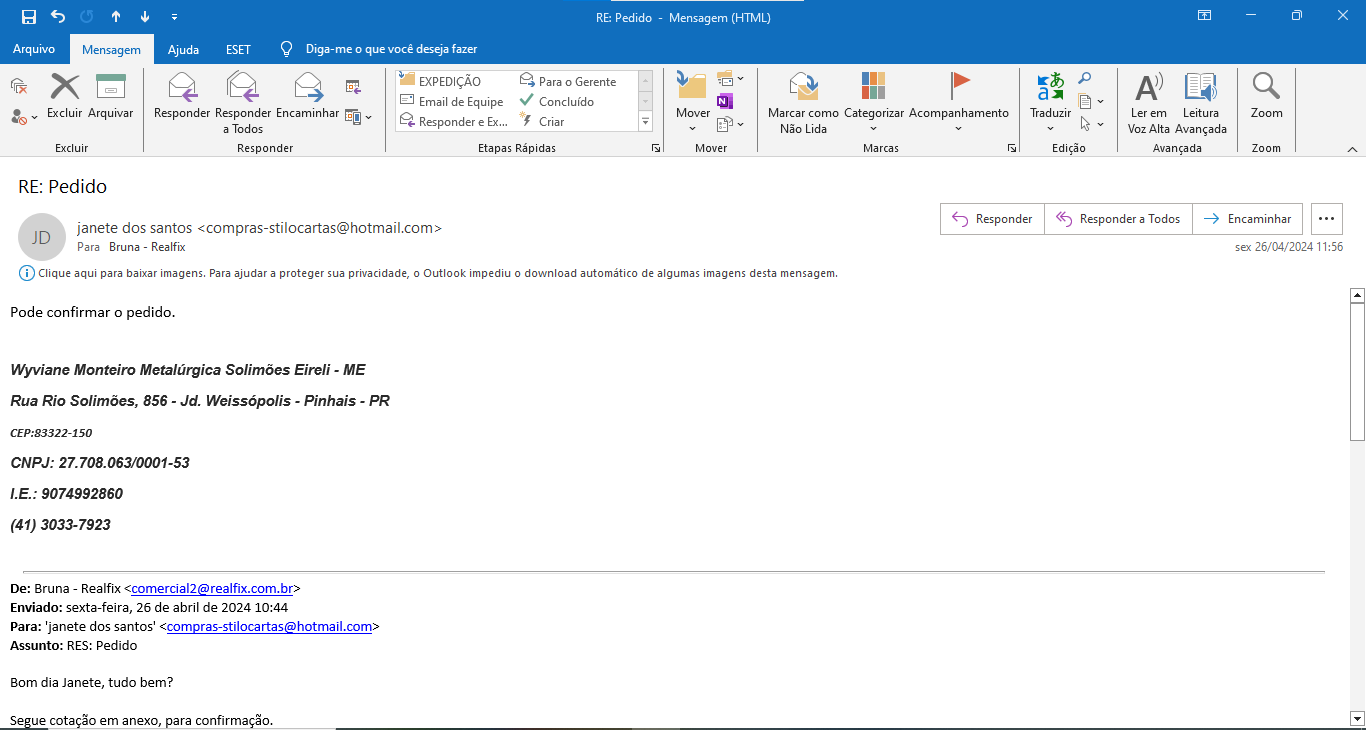Open the comercial2@realfix.com.br email link
The height and width of the screenshot is (730, 1366).
212,589
